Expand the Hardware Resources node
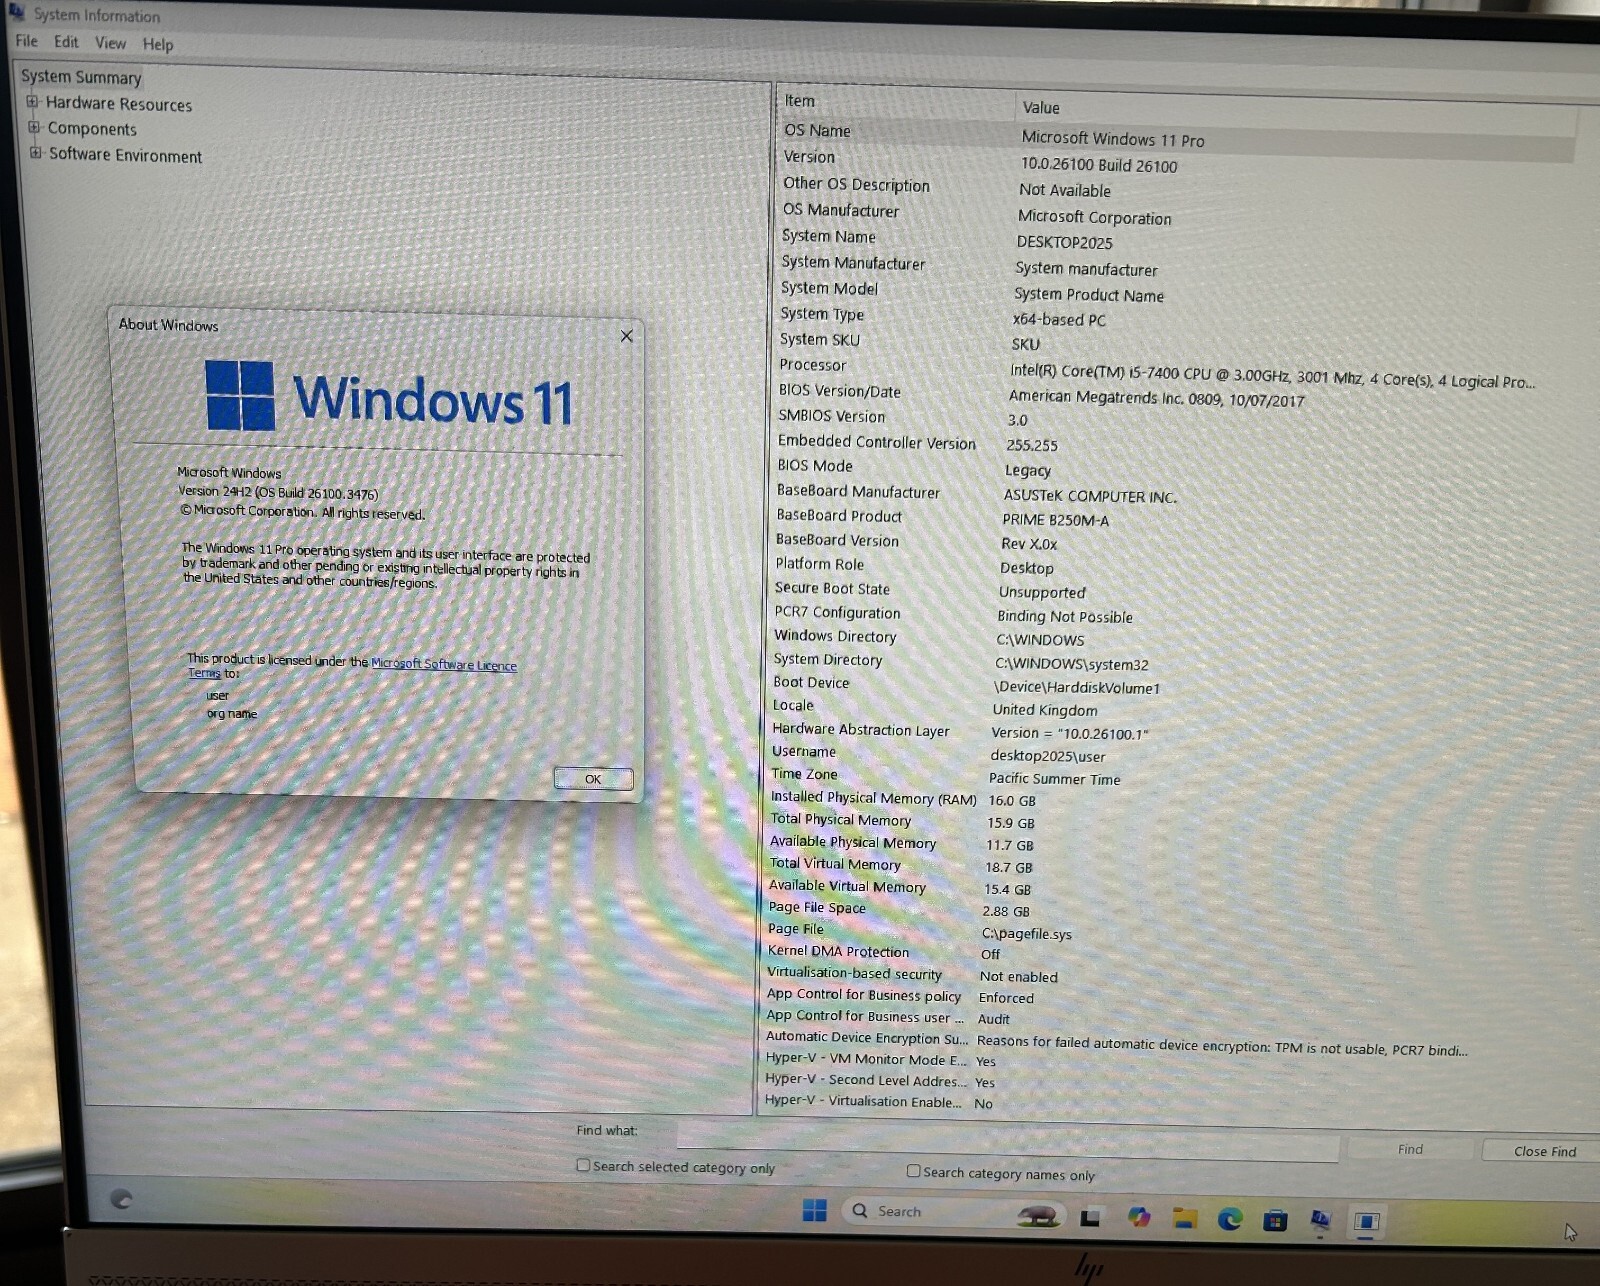 pyautogui.click(x=32, y=101)
